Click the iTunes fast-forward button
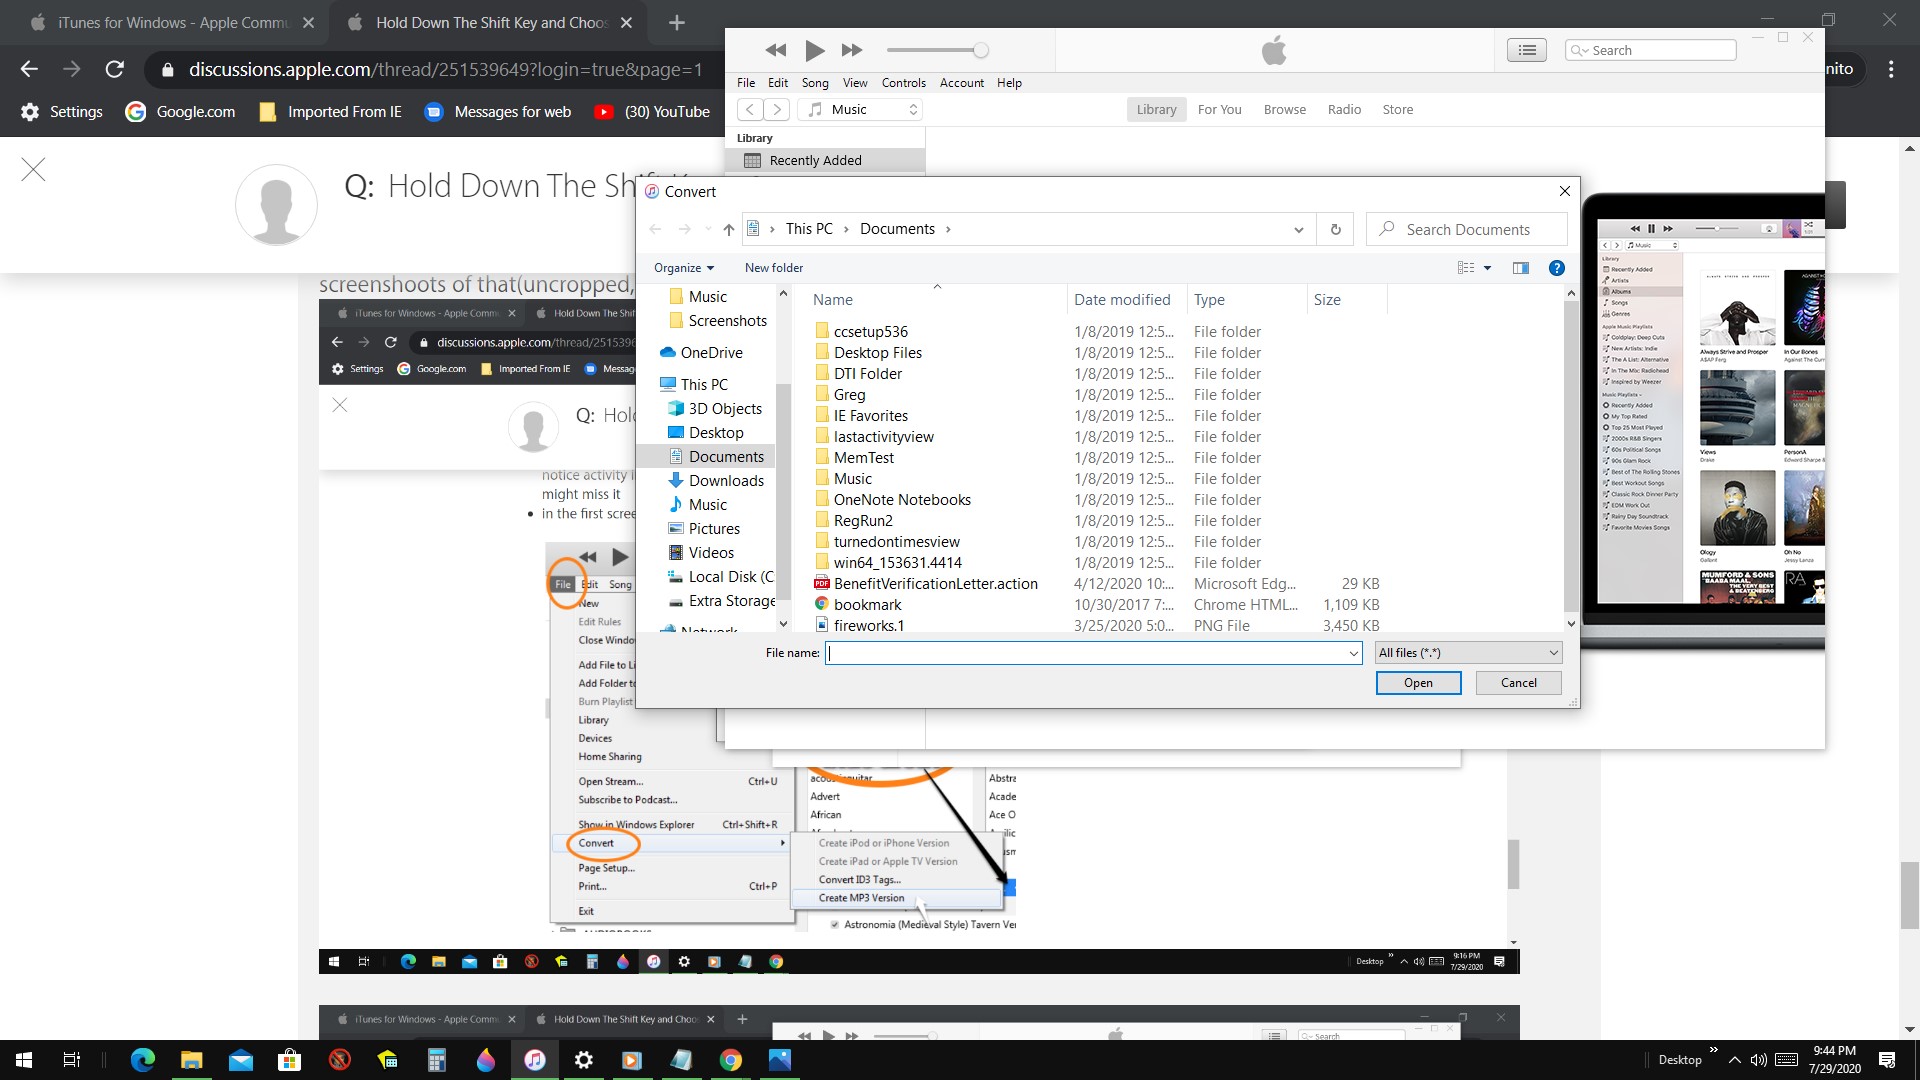 [851, 50]
